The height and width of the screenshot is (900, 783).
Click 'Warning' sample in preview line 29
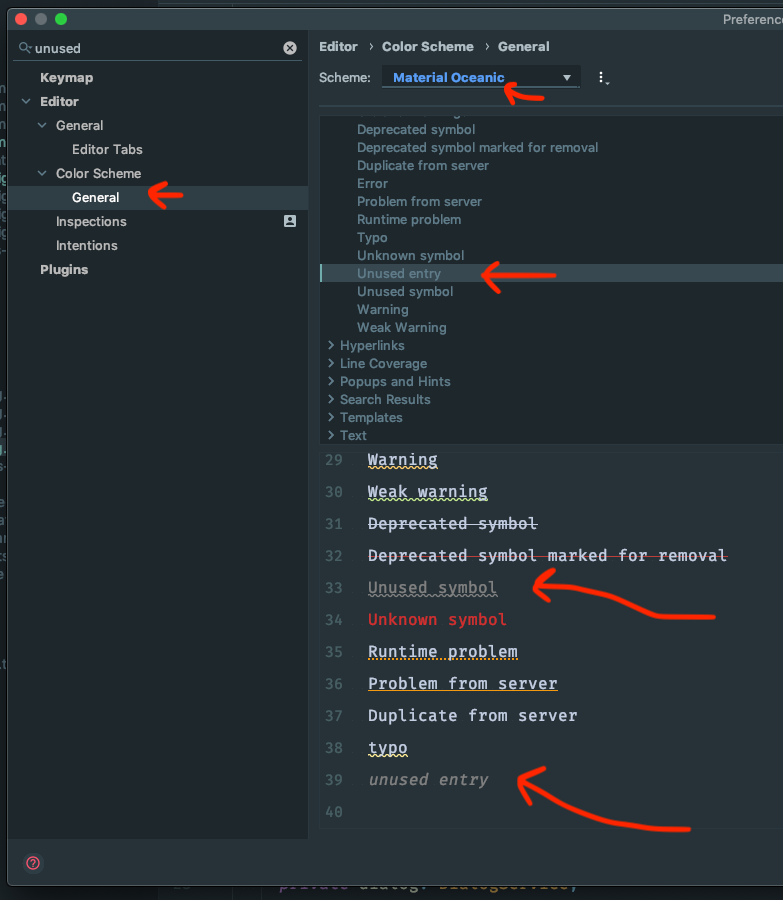tap(402, 460)
